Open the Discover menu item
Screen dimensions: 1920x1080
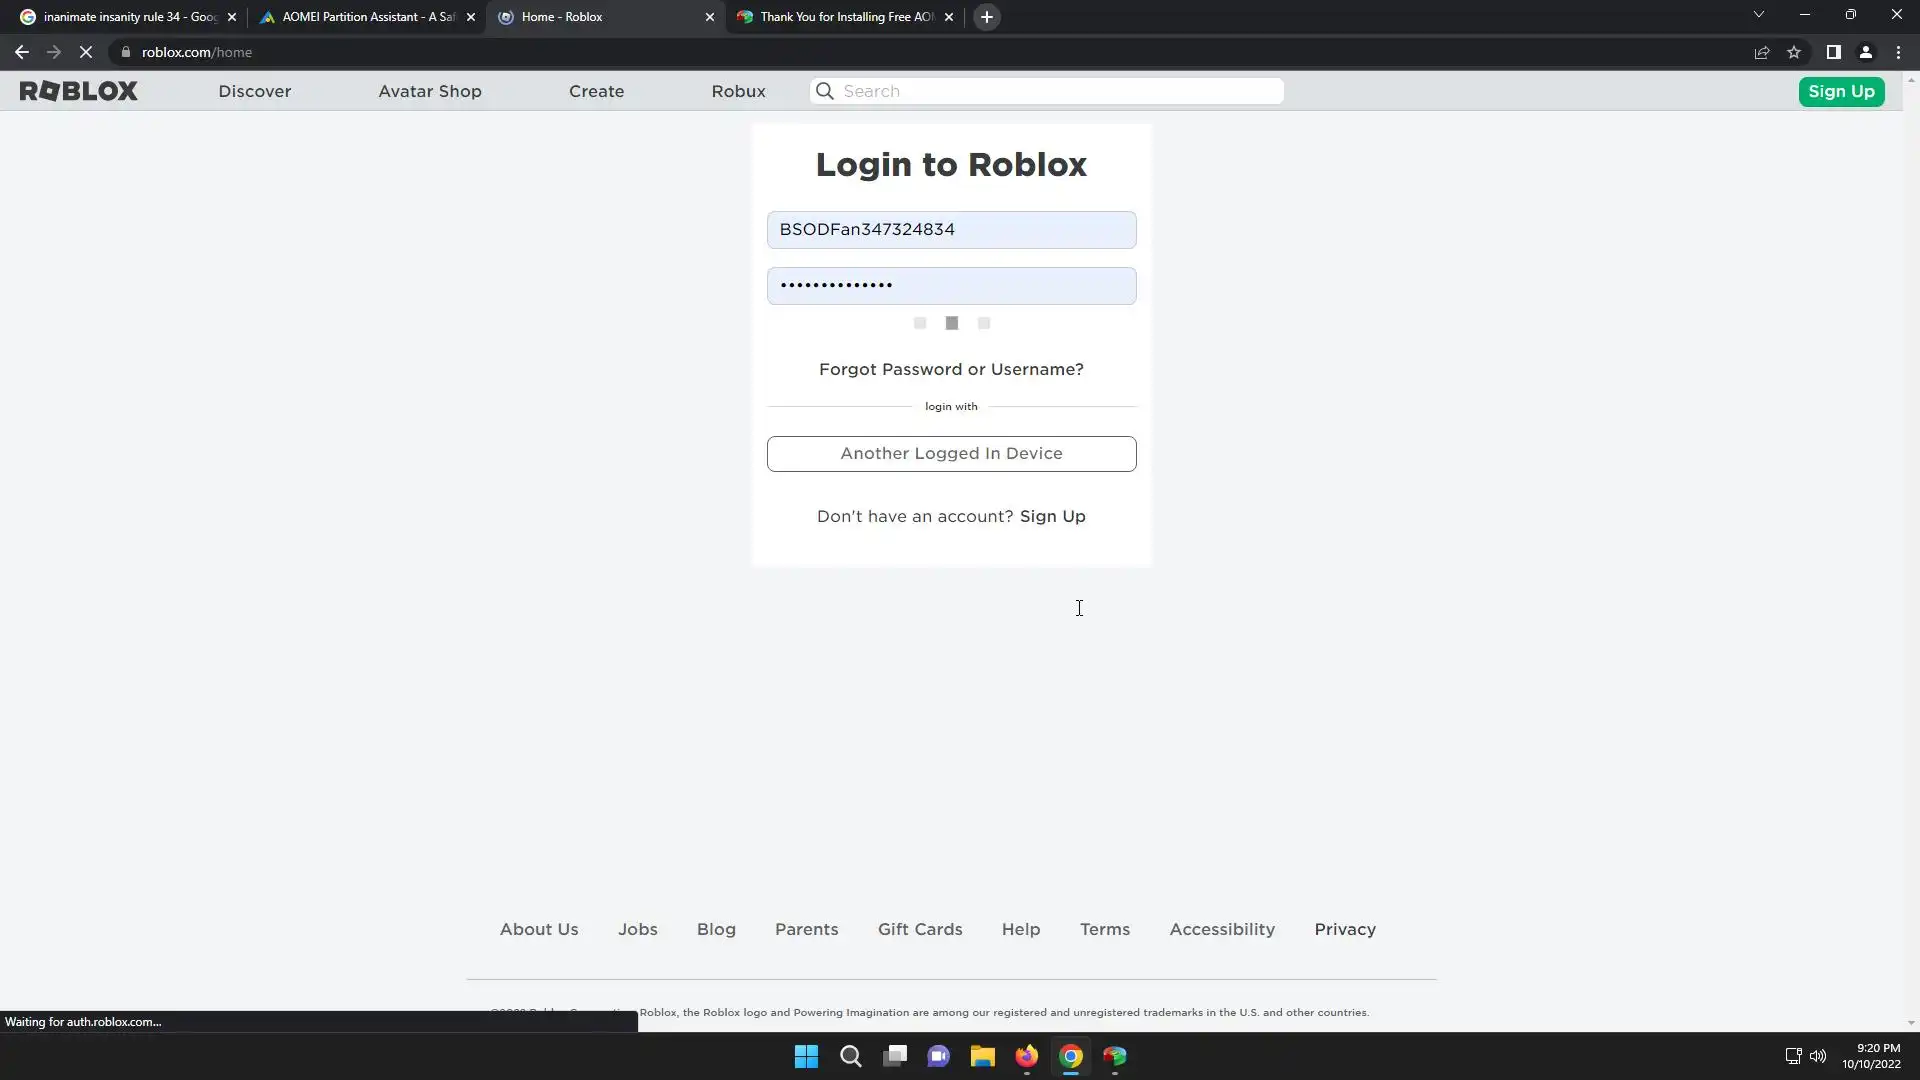click(255, 91)
